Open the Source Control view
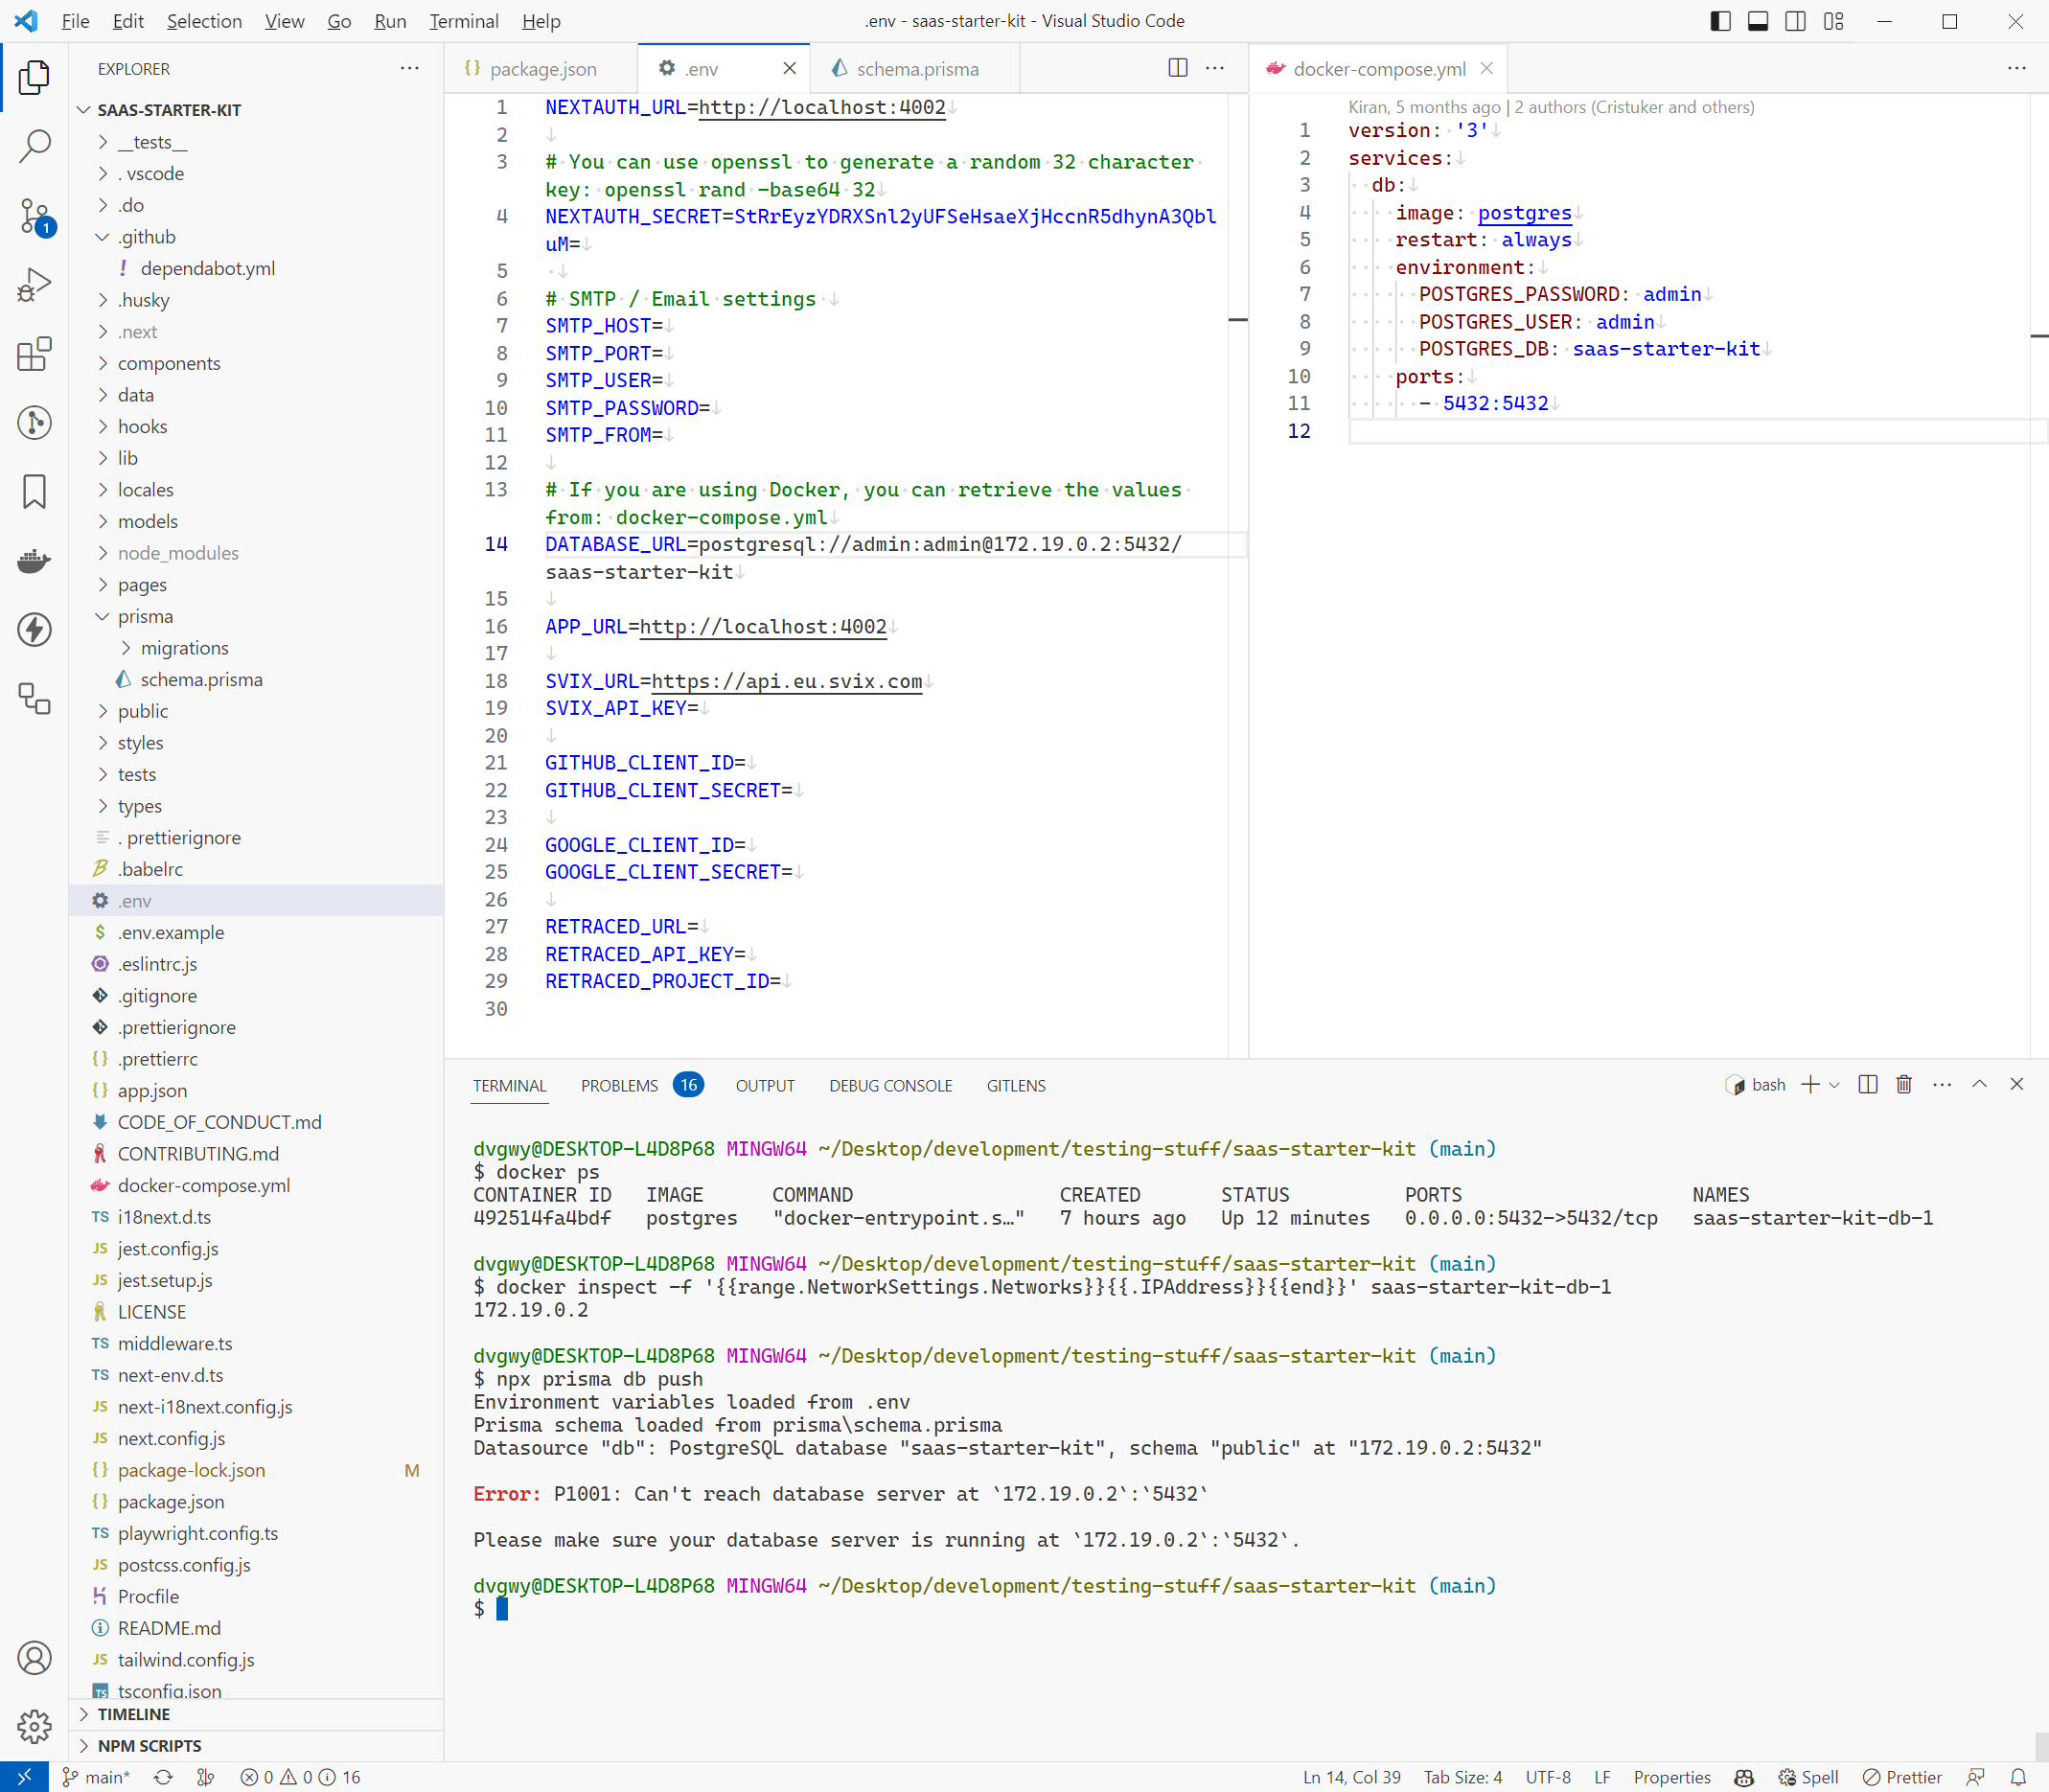 click(x=35, y=215)
